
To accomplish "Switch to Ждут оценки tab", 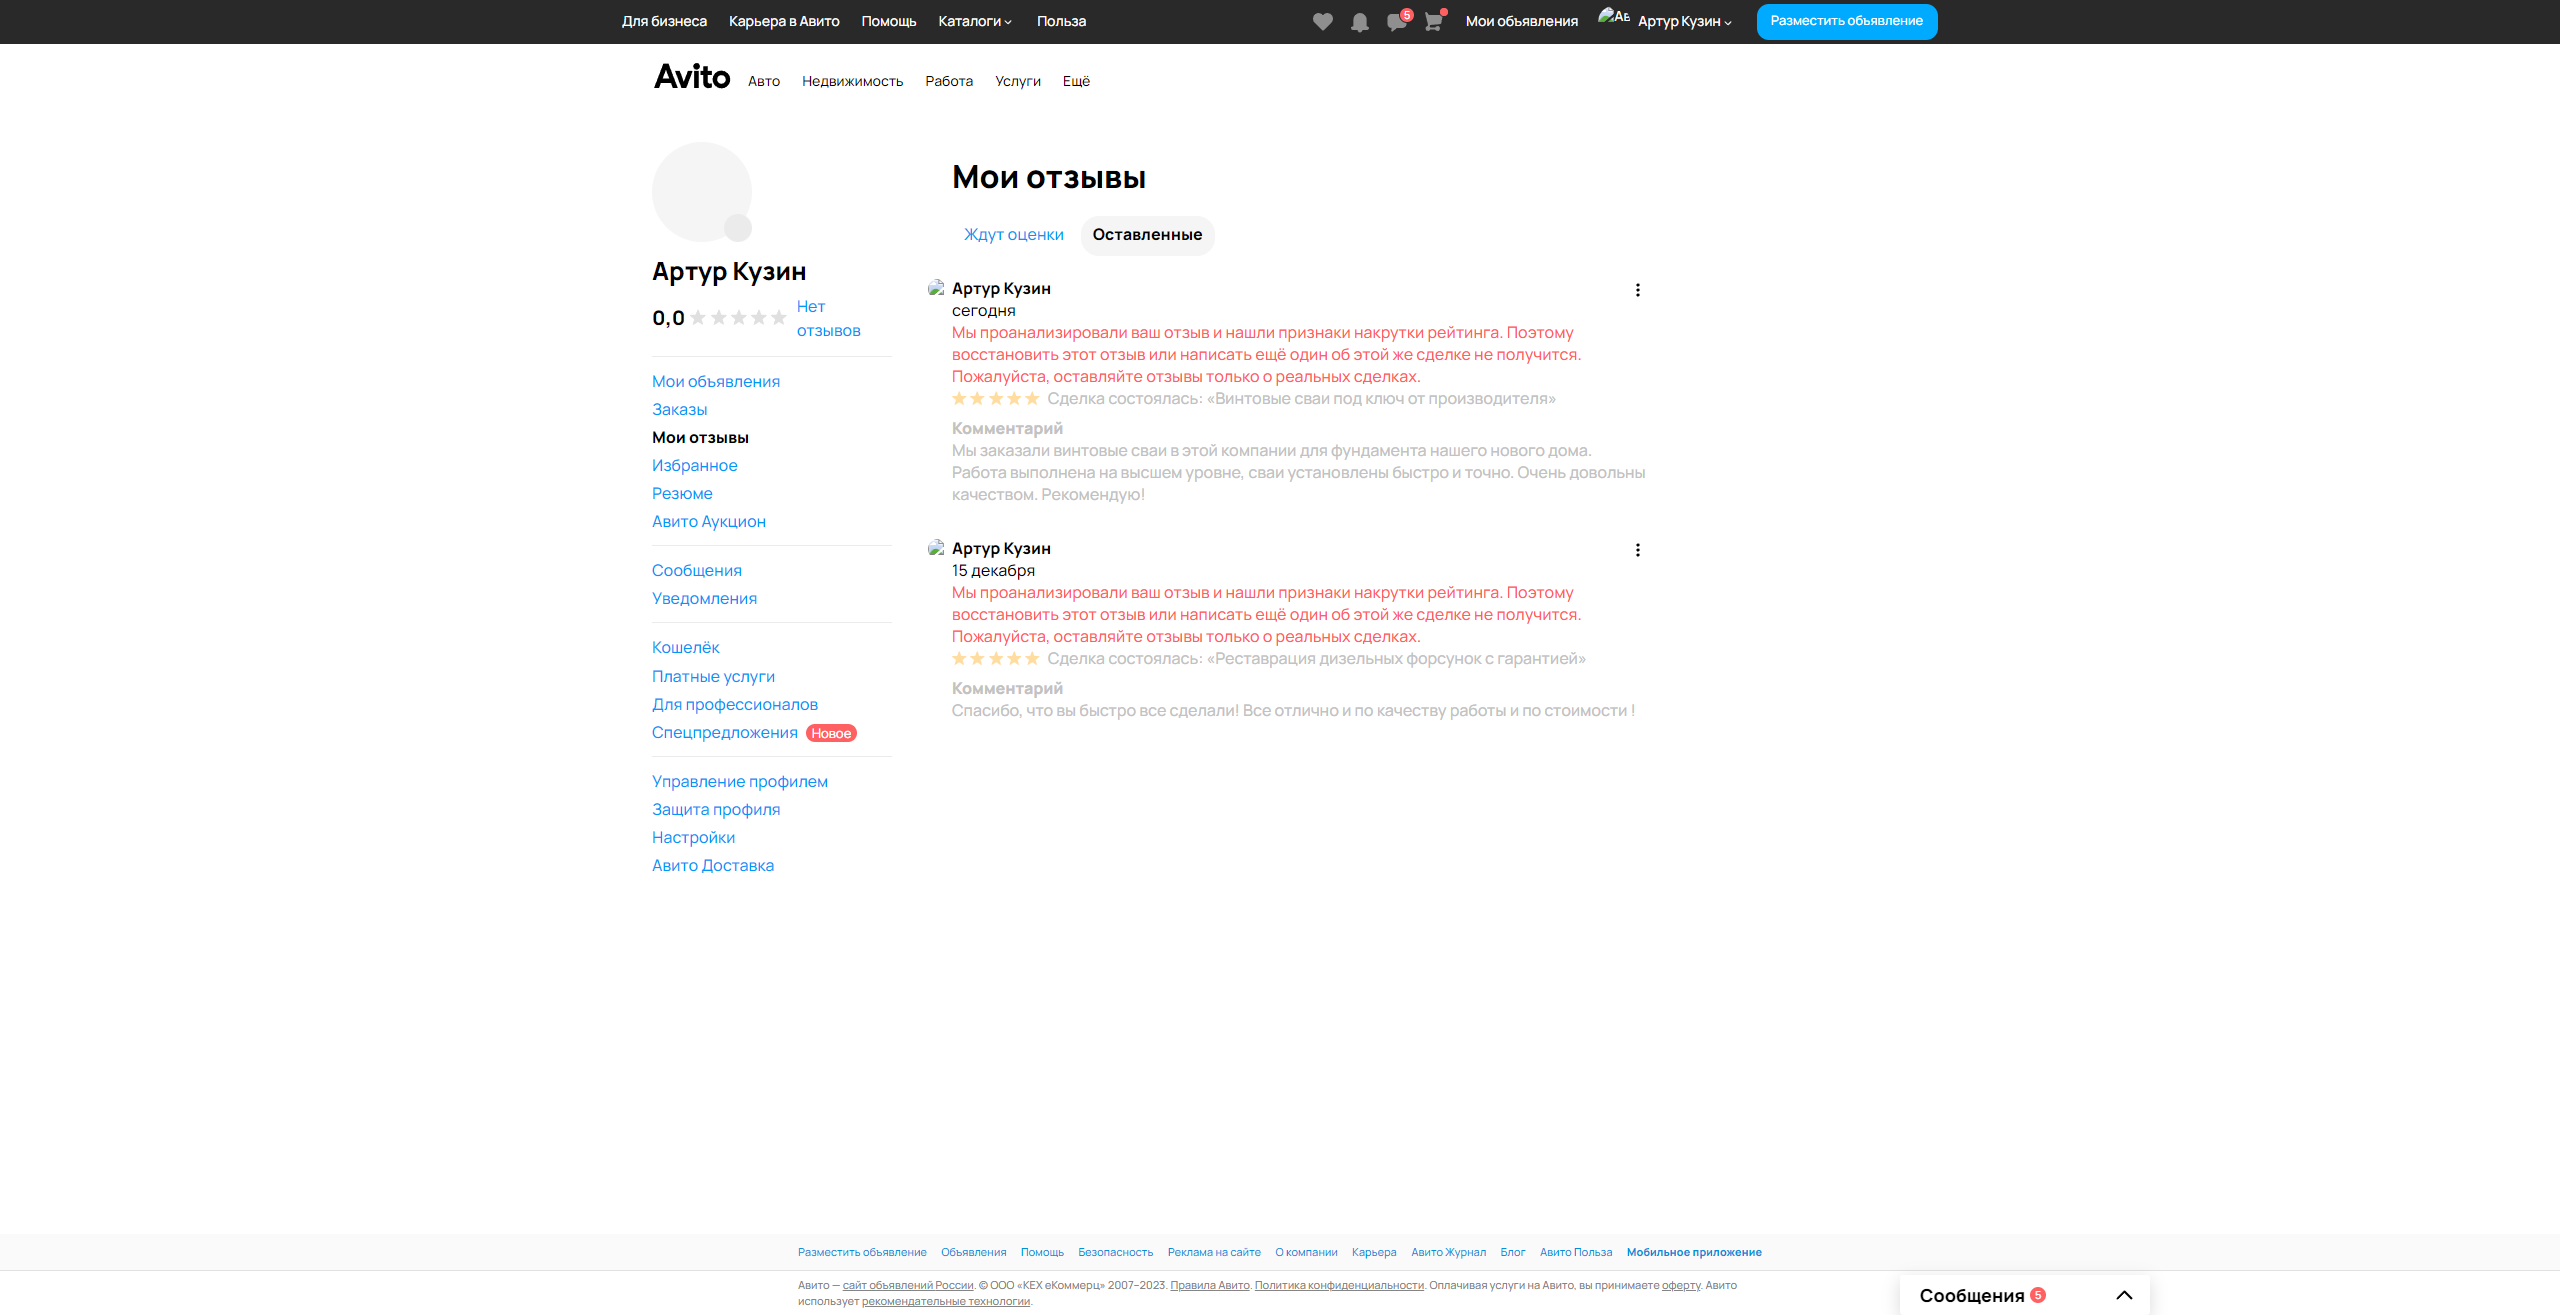I will click(x=1013, y=235).
